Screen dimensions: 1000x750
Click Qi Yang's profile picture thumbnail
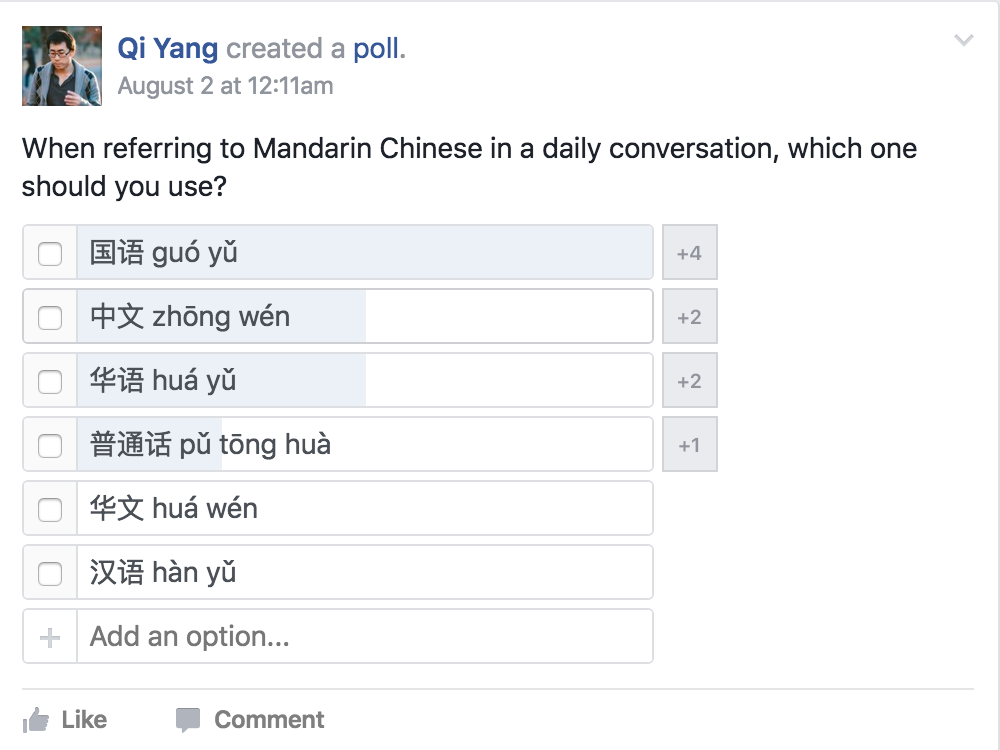[x=62, y=66]
